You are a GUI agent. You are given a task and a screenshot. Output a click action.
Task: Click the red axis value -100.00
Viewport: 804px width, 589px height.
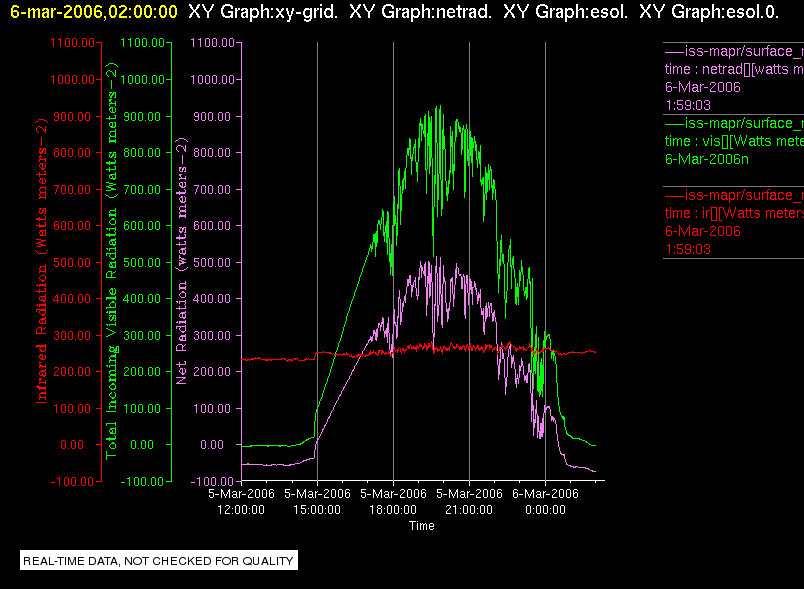coord(72,481)
